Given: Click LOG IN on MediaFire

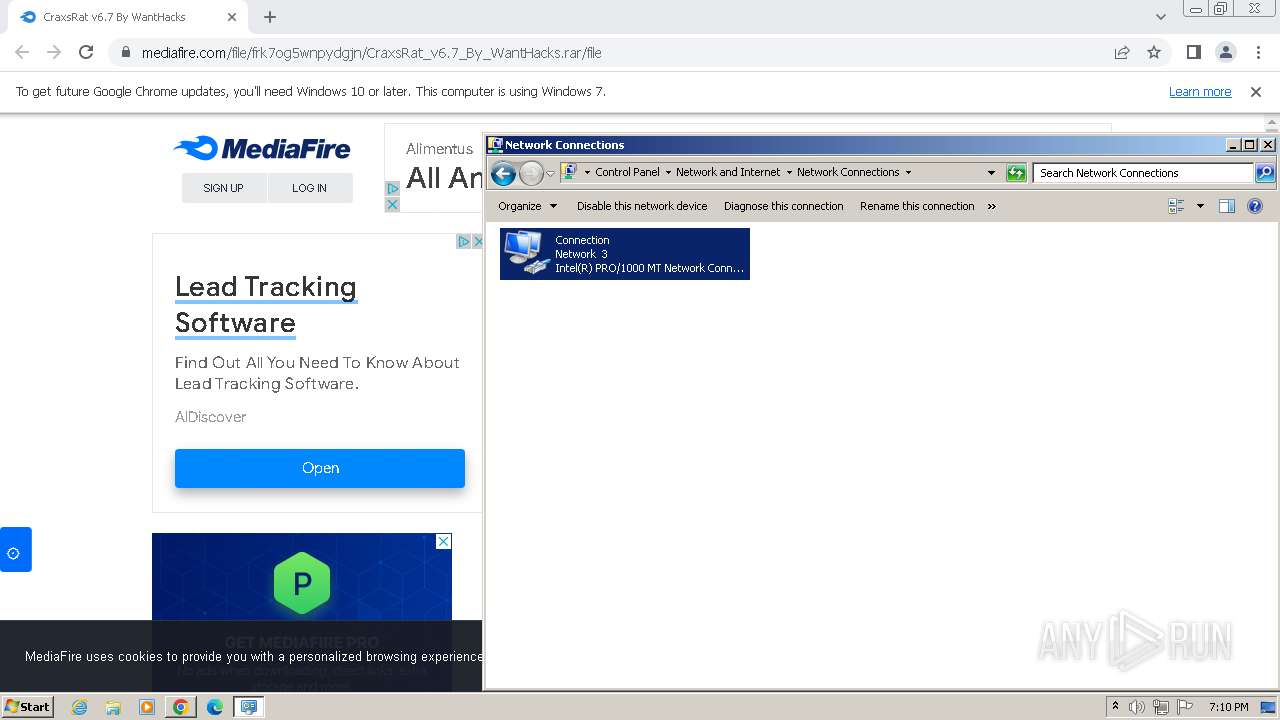Looking at the screenshot, I should 310,188.
